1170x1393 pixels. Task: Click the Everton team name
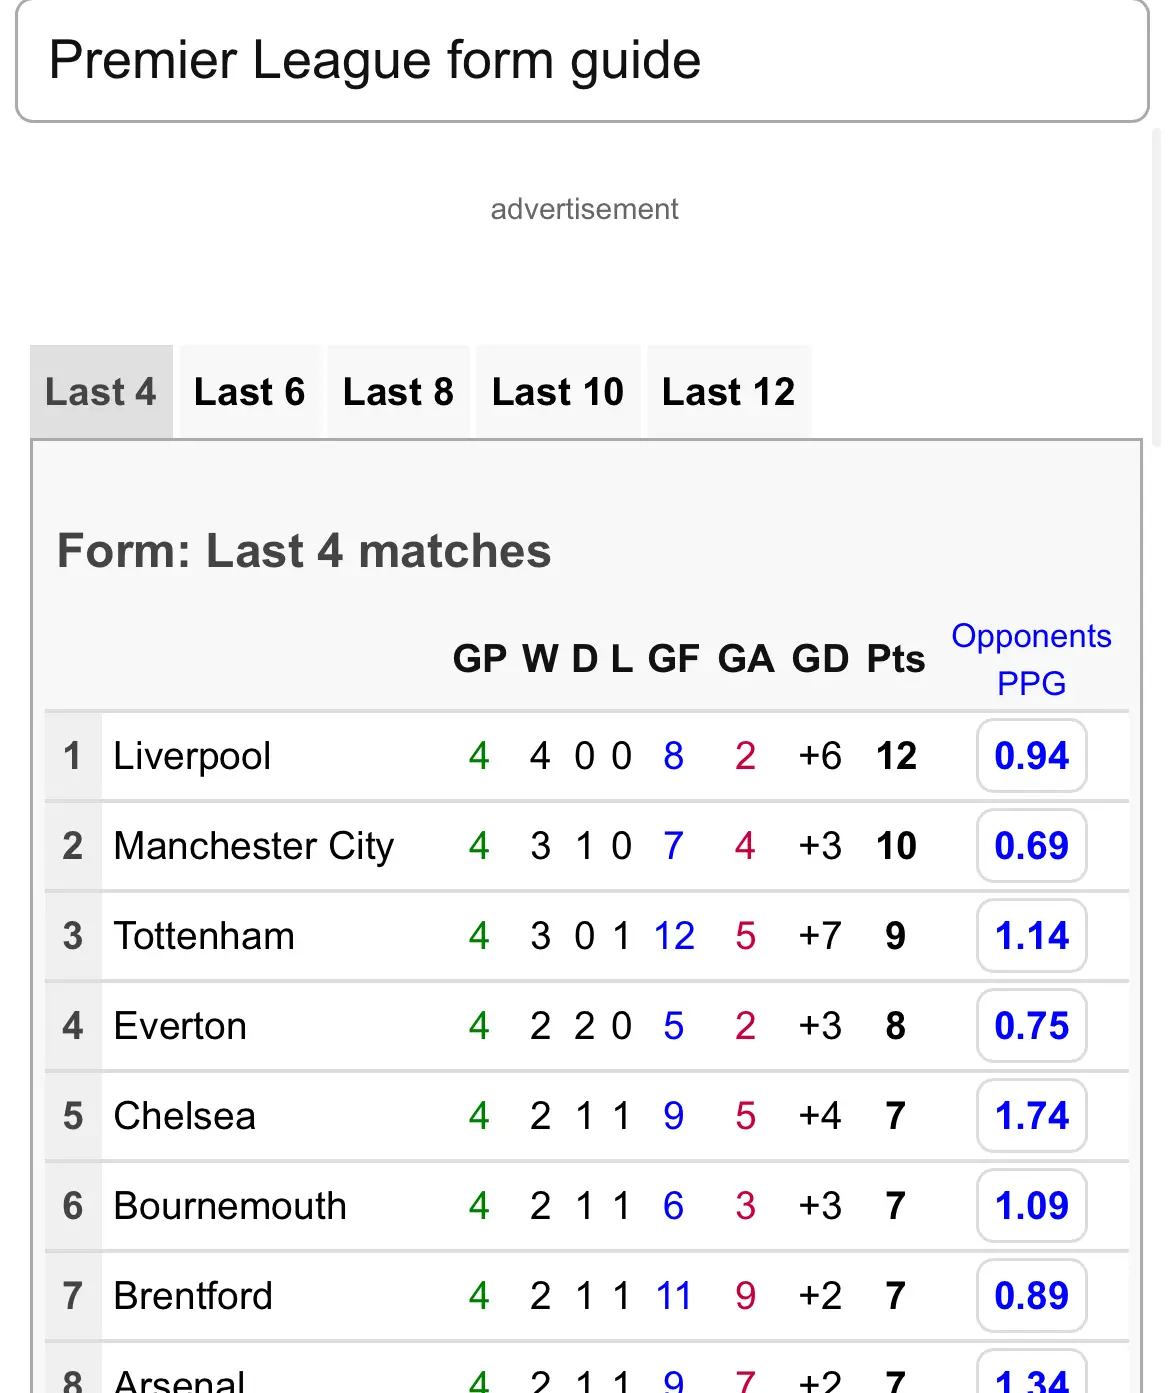coord(180,1026)
